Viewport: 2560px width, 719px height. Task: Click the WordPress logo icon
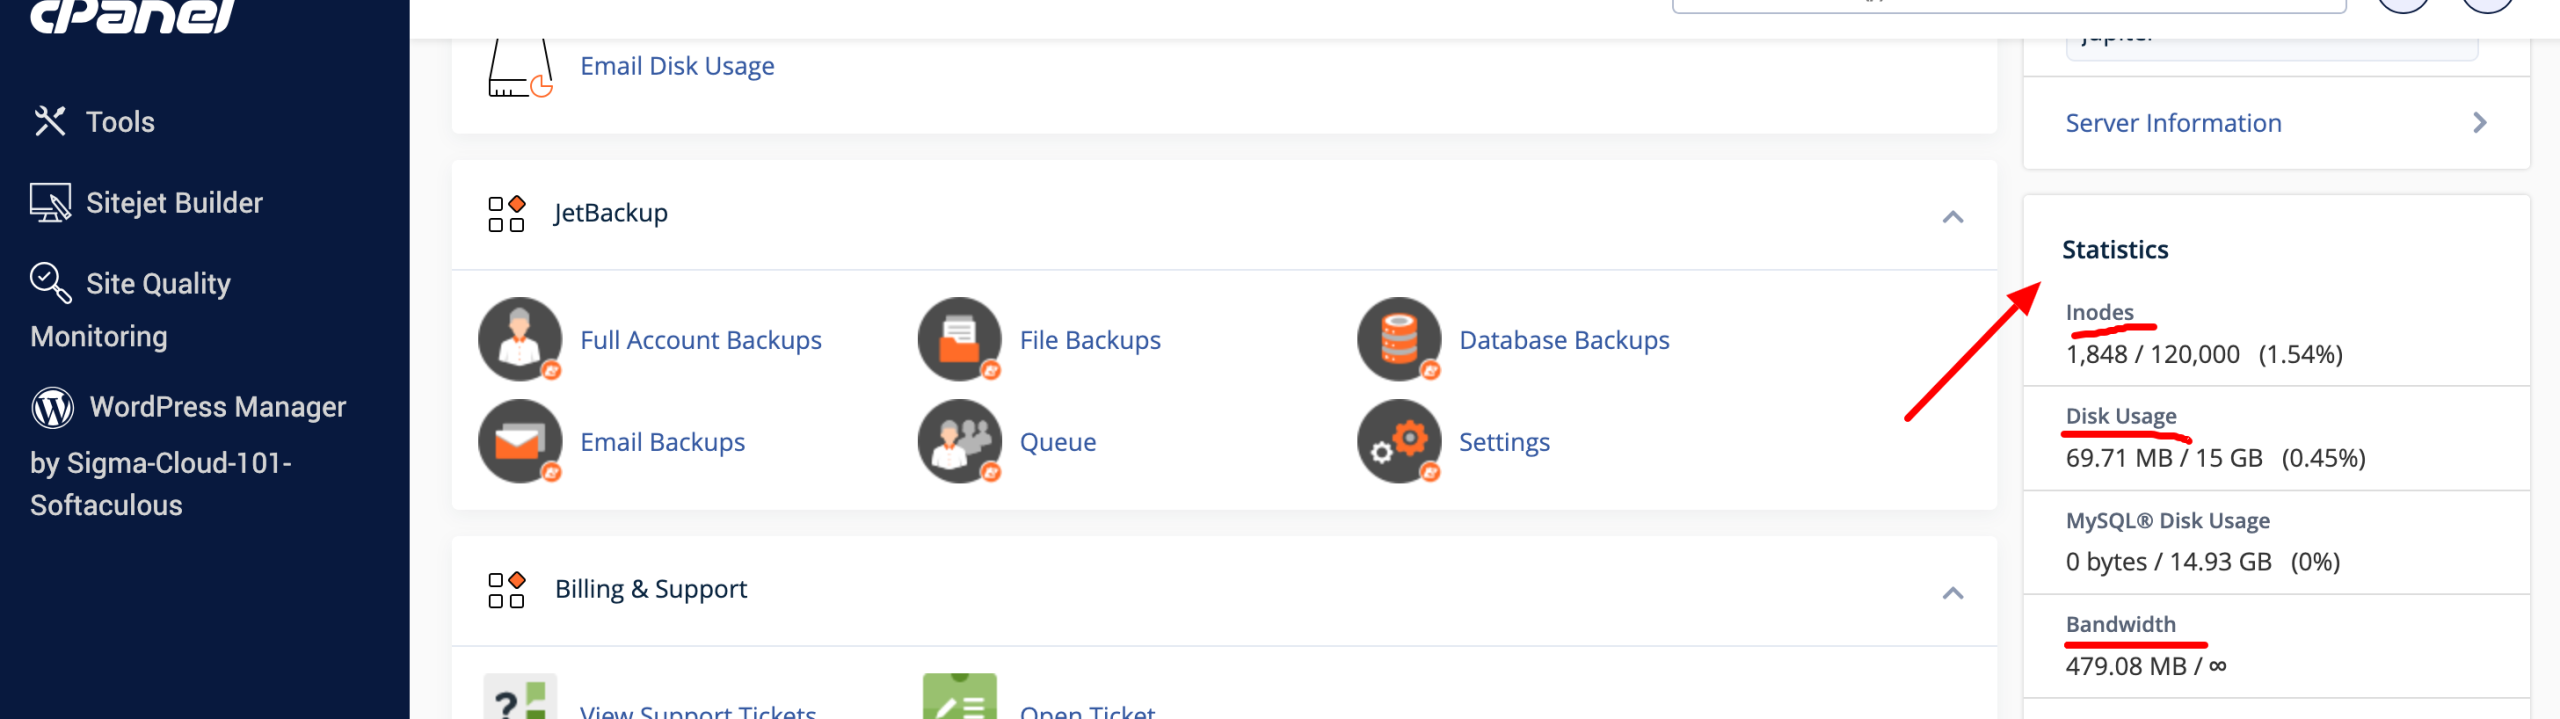coord(52,407)
